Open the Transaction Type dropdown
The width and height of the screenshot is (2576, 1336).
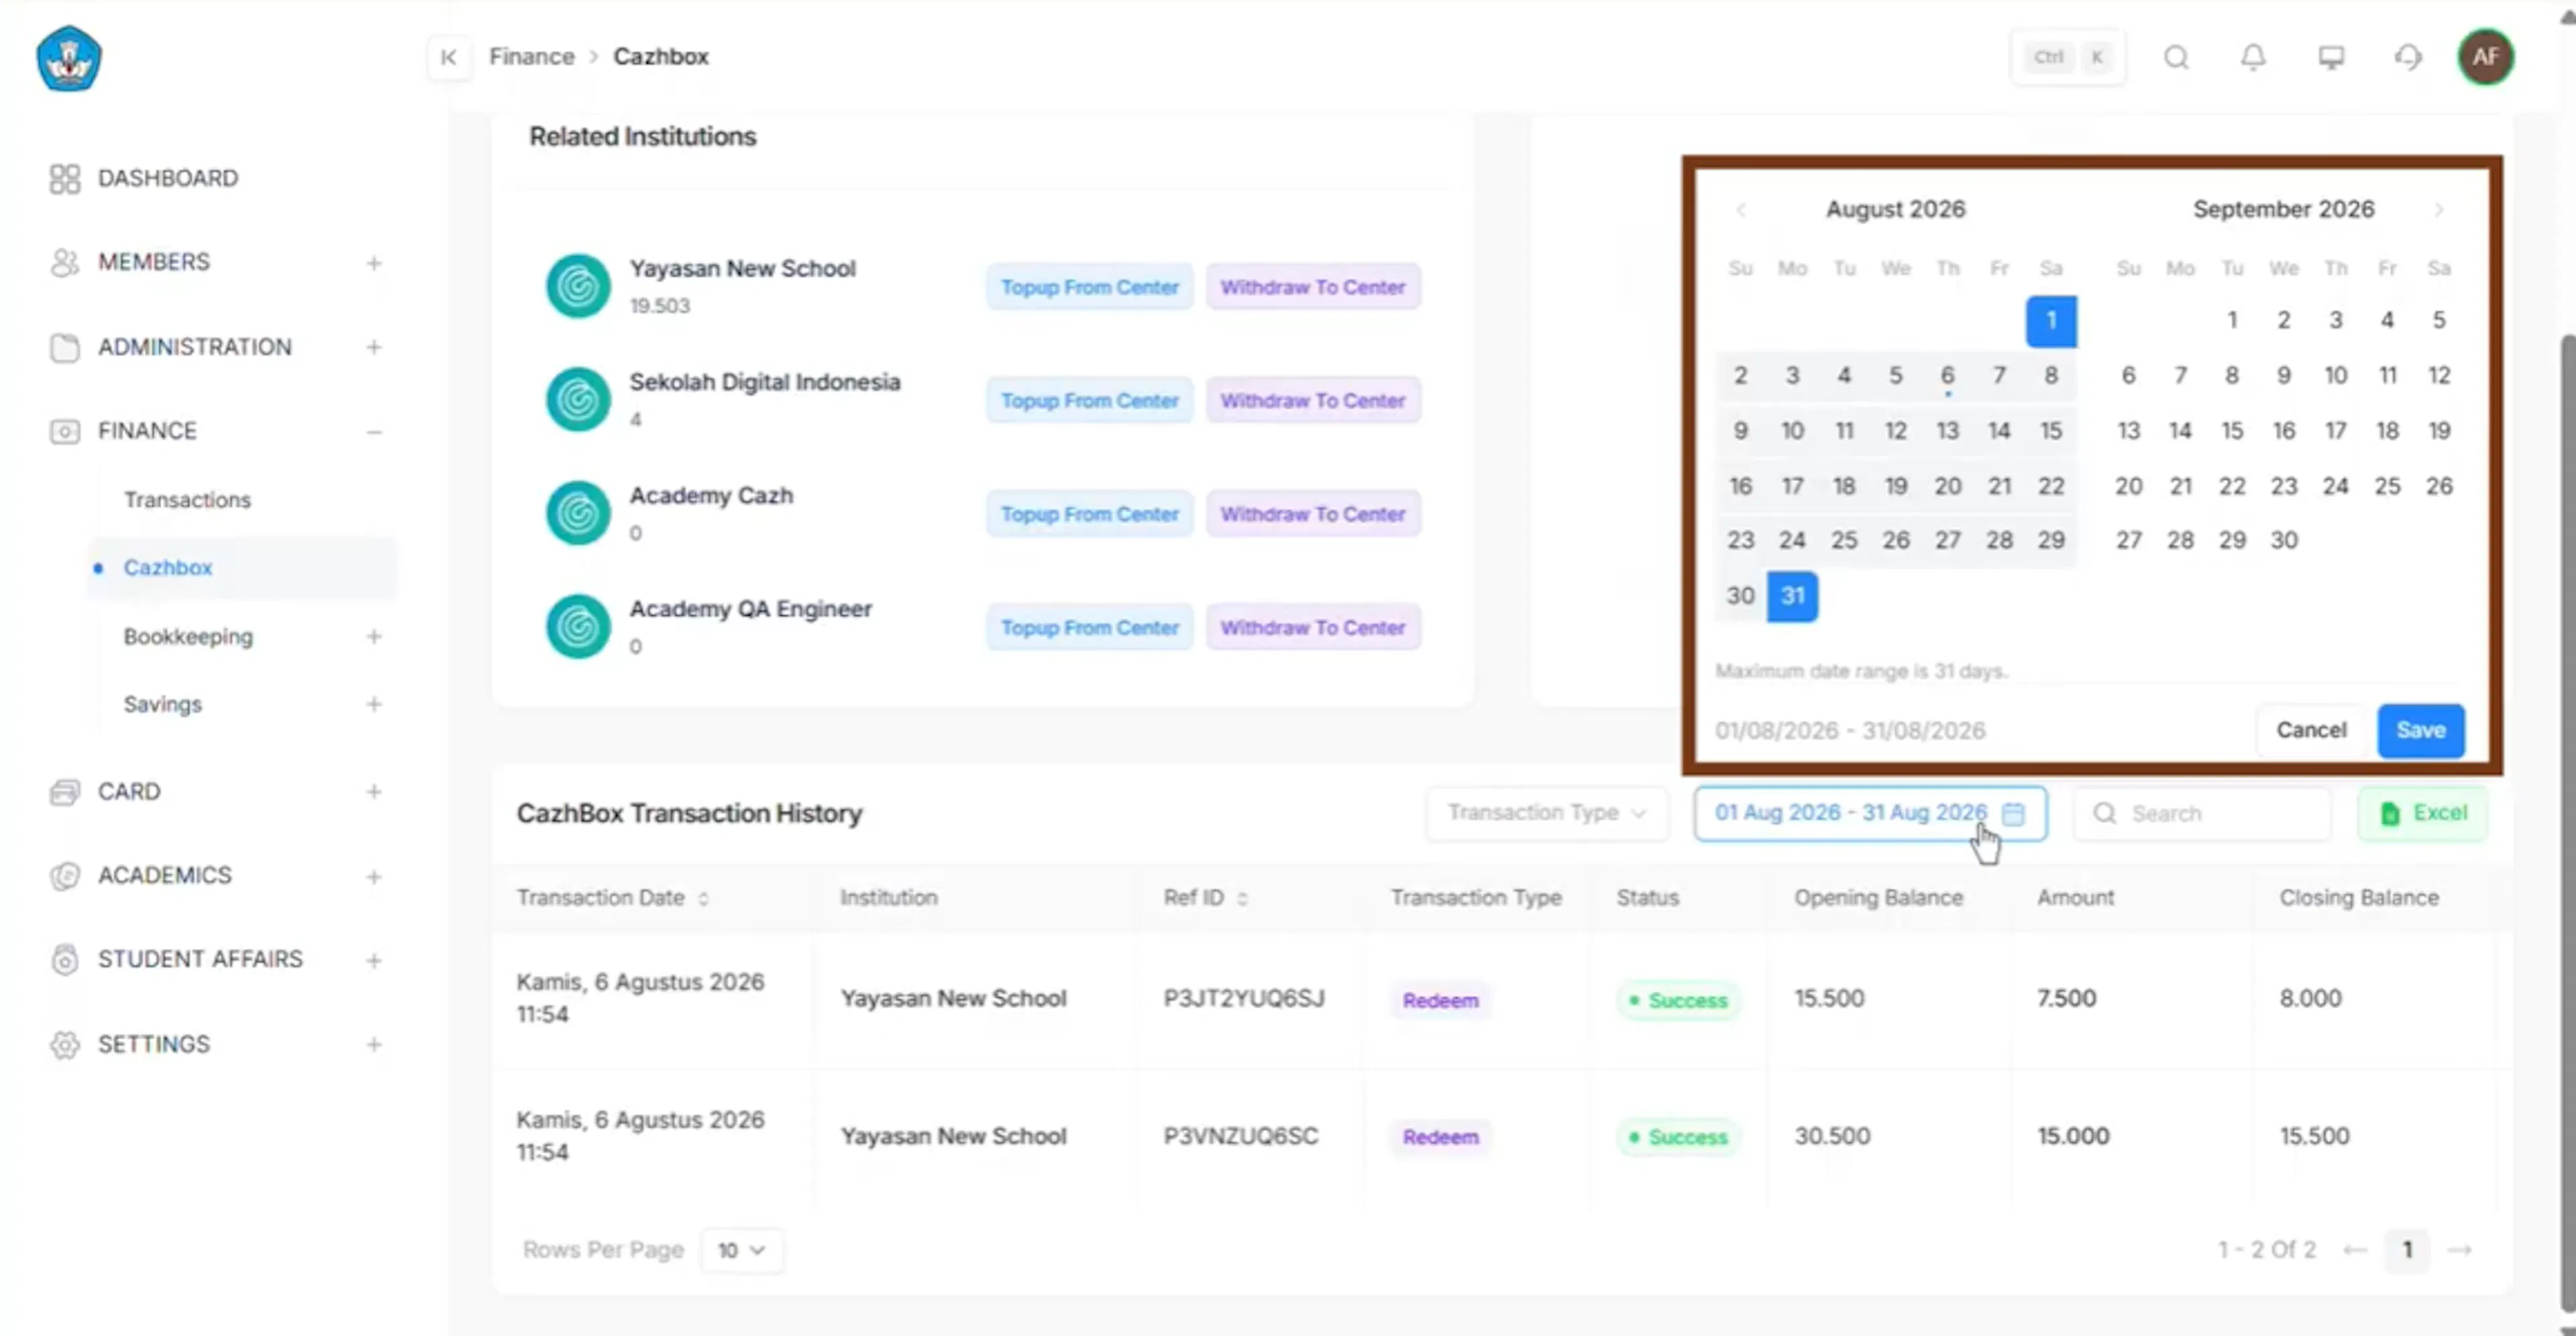coord(1547,813)
